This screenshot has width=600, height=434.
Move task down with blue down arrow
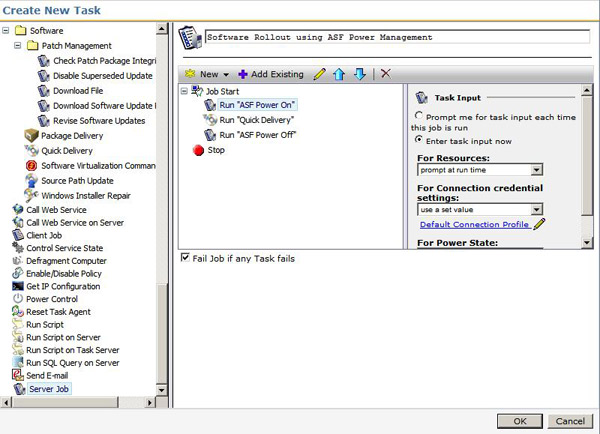(x=360, y=74)
